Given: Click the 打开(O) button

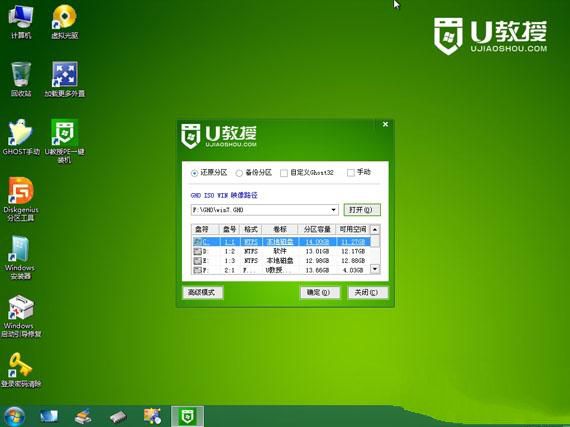Looking at the screenshot, I should [x=362, y=210].
